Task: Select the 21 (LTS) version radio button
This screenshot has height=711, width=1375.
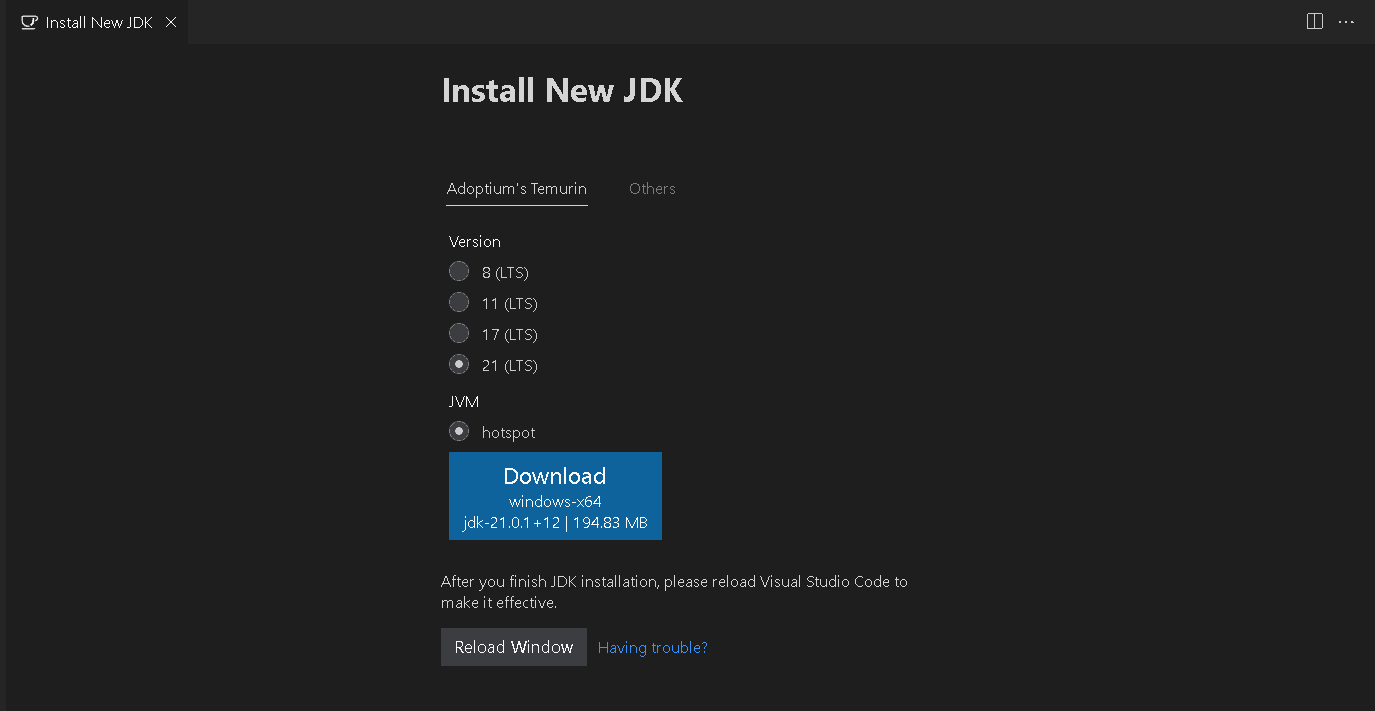Action: [x=459, y=365]
